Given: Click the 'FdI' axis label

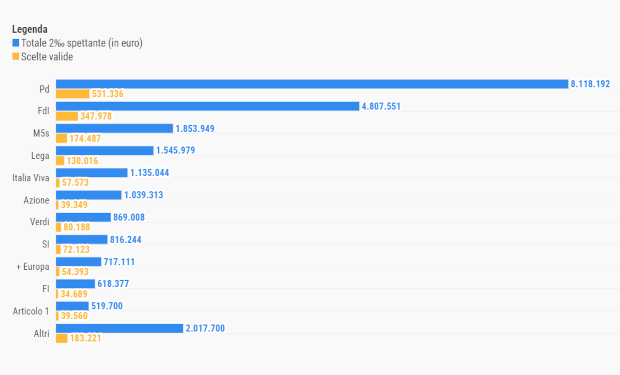Looking at the screenshot, I should [43, 111].
